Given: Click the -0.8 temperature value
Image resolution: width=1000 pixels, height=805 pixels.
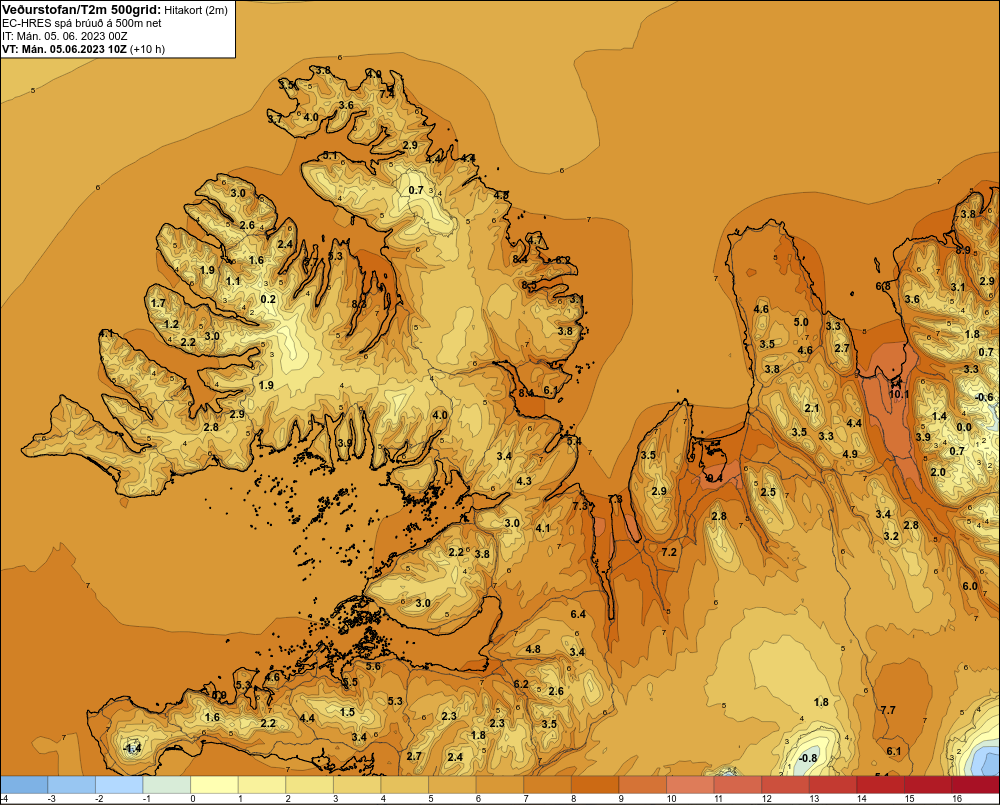Looking at the screenshot, I should point(807,758).
